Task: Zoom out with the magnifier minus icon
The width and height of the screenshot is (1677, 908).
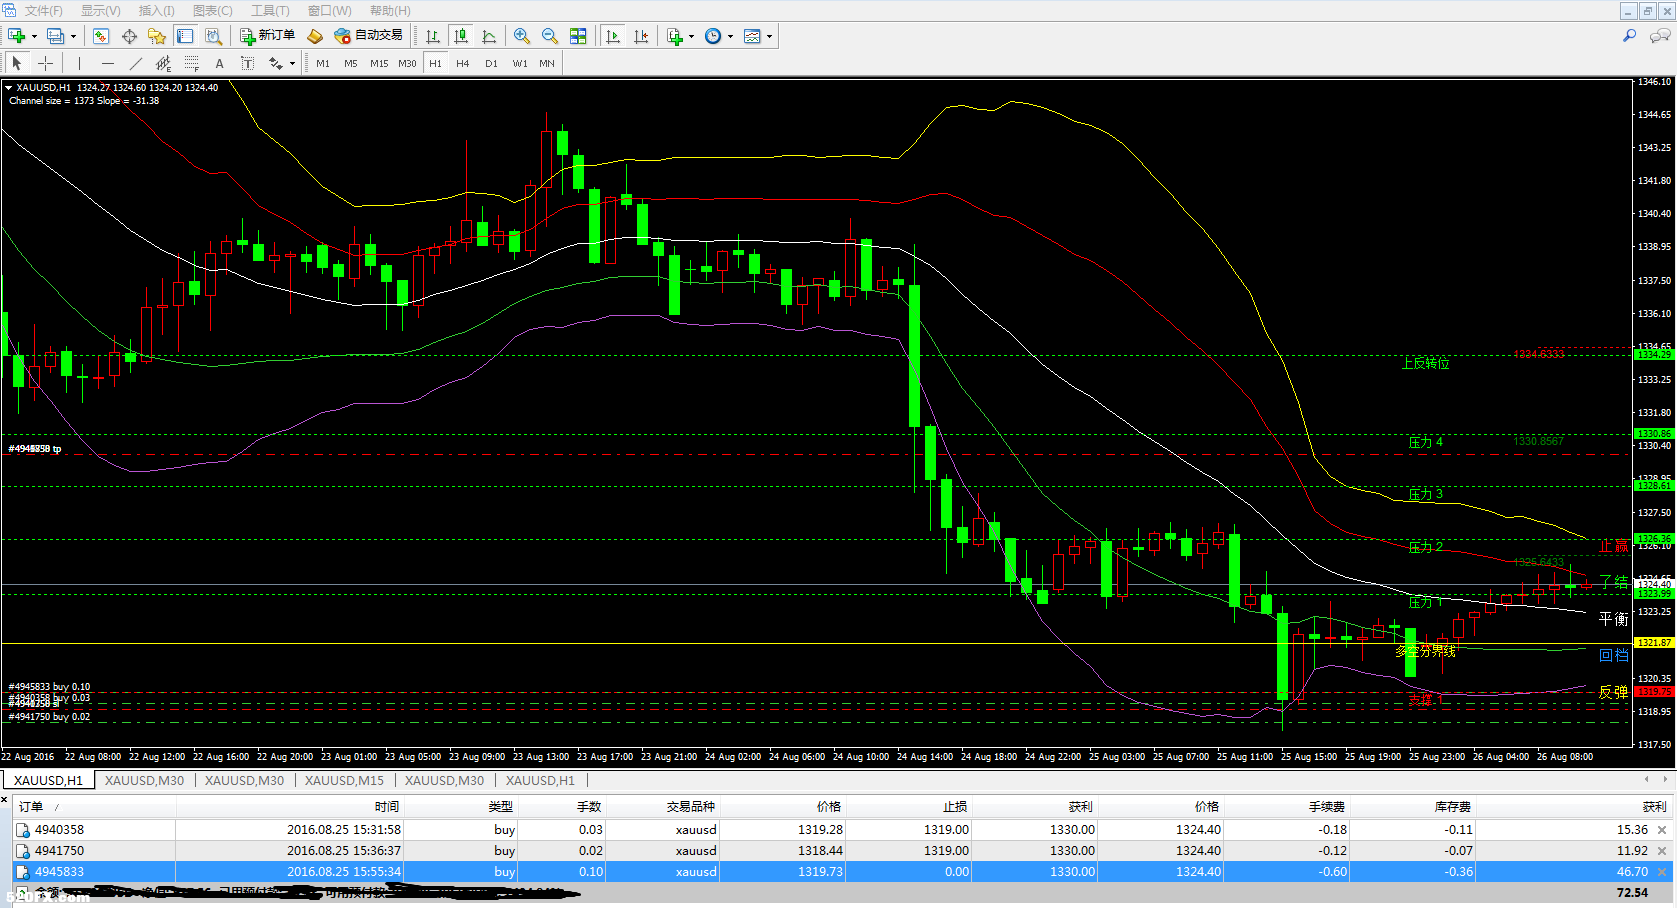Action: [x=550, y=36]
